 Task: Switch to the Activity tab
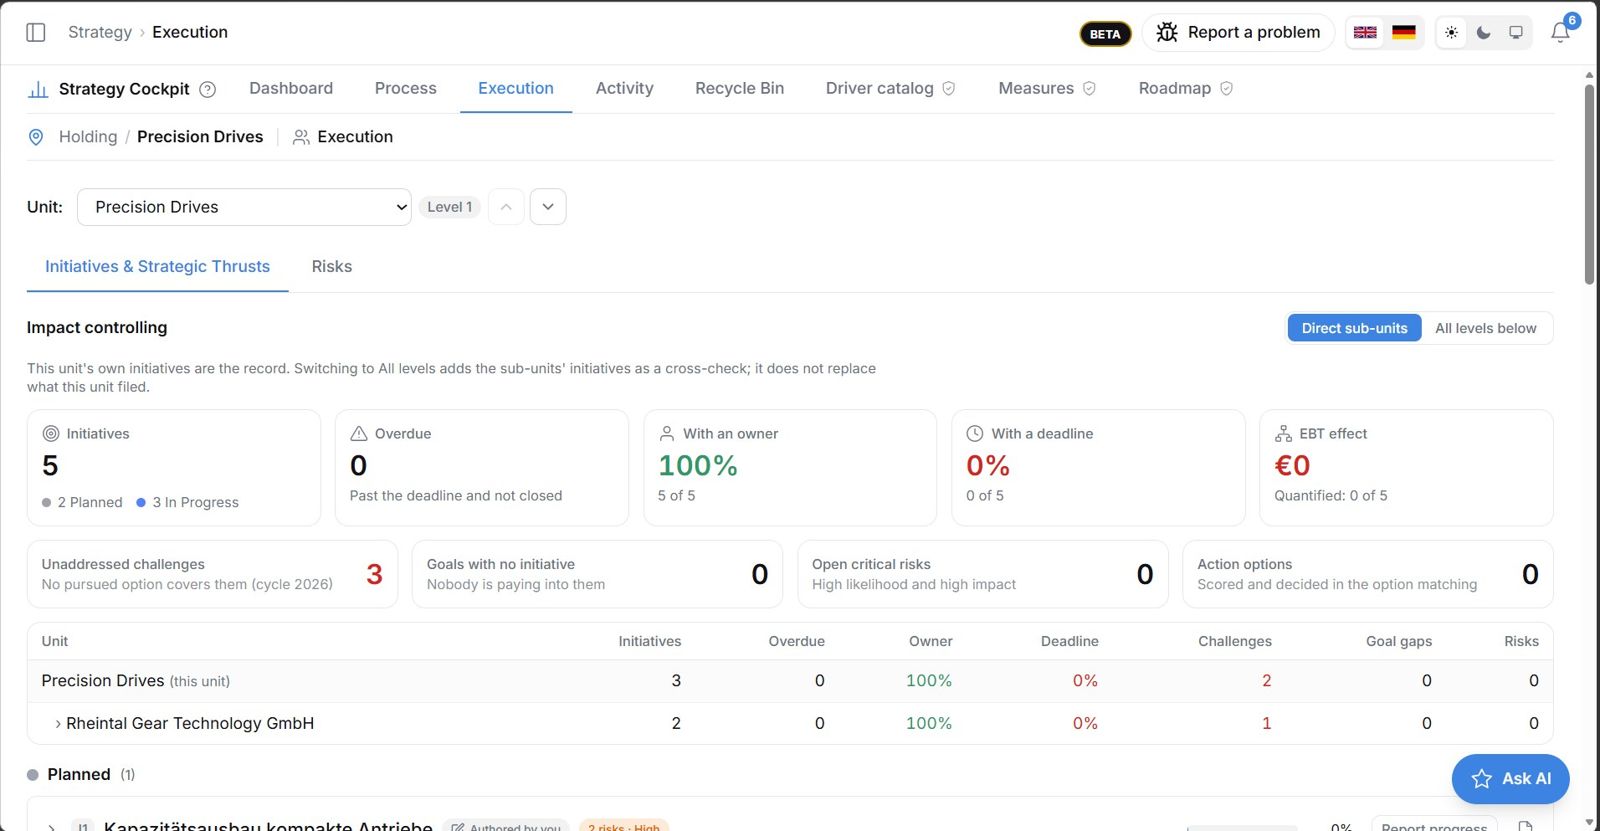(x=625, y=88)
